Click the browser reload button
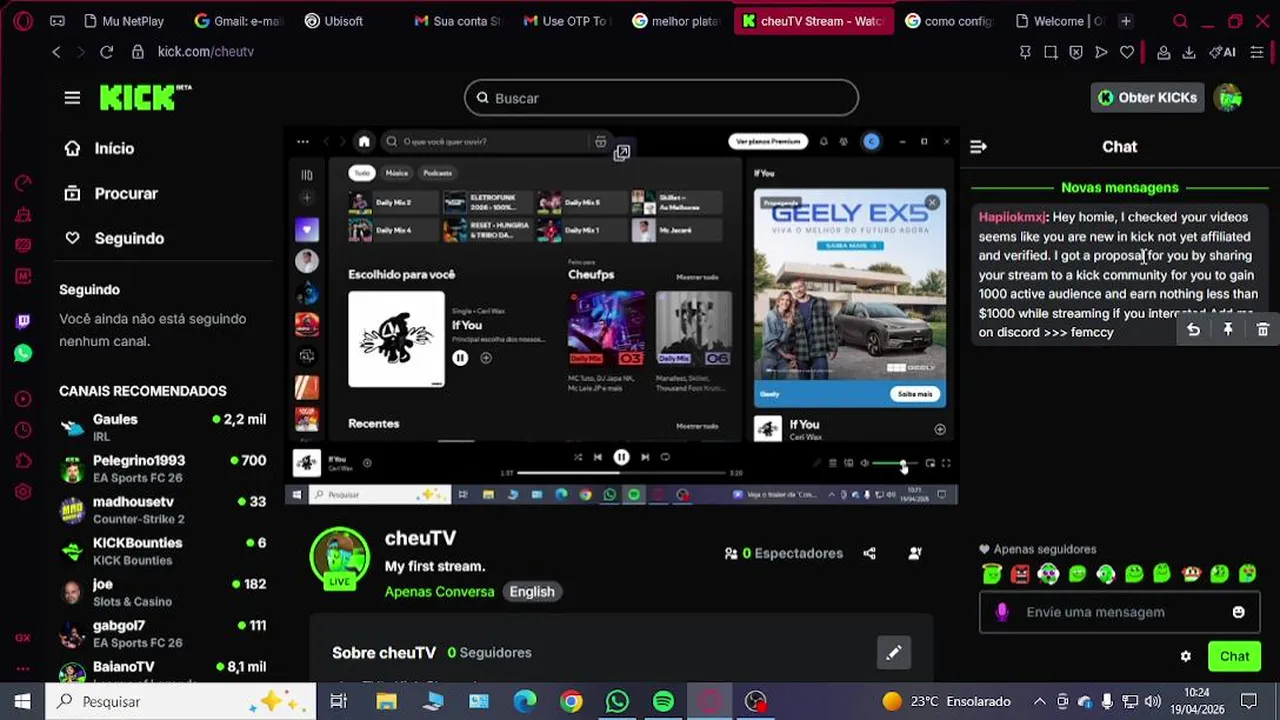The image size is (1280, 720). 106,52
